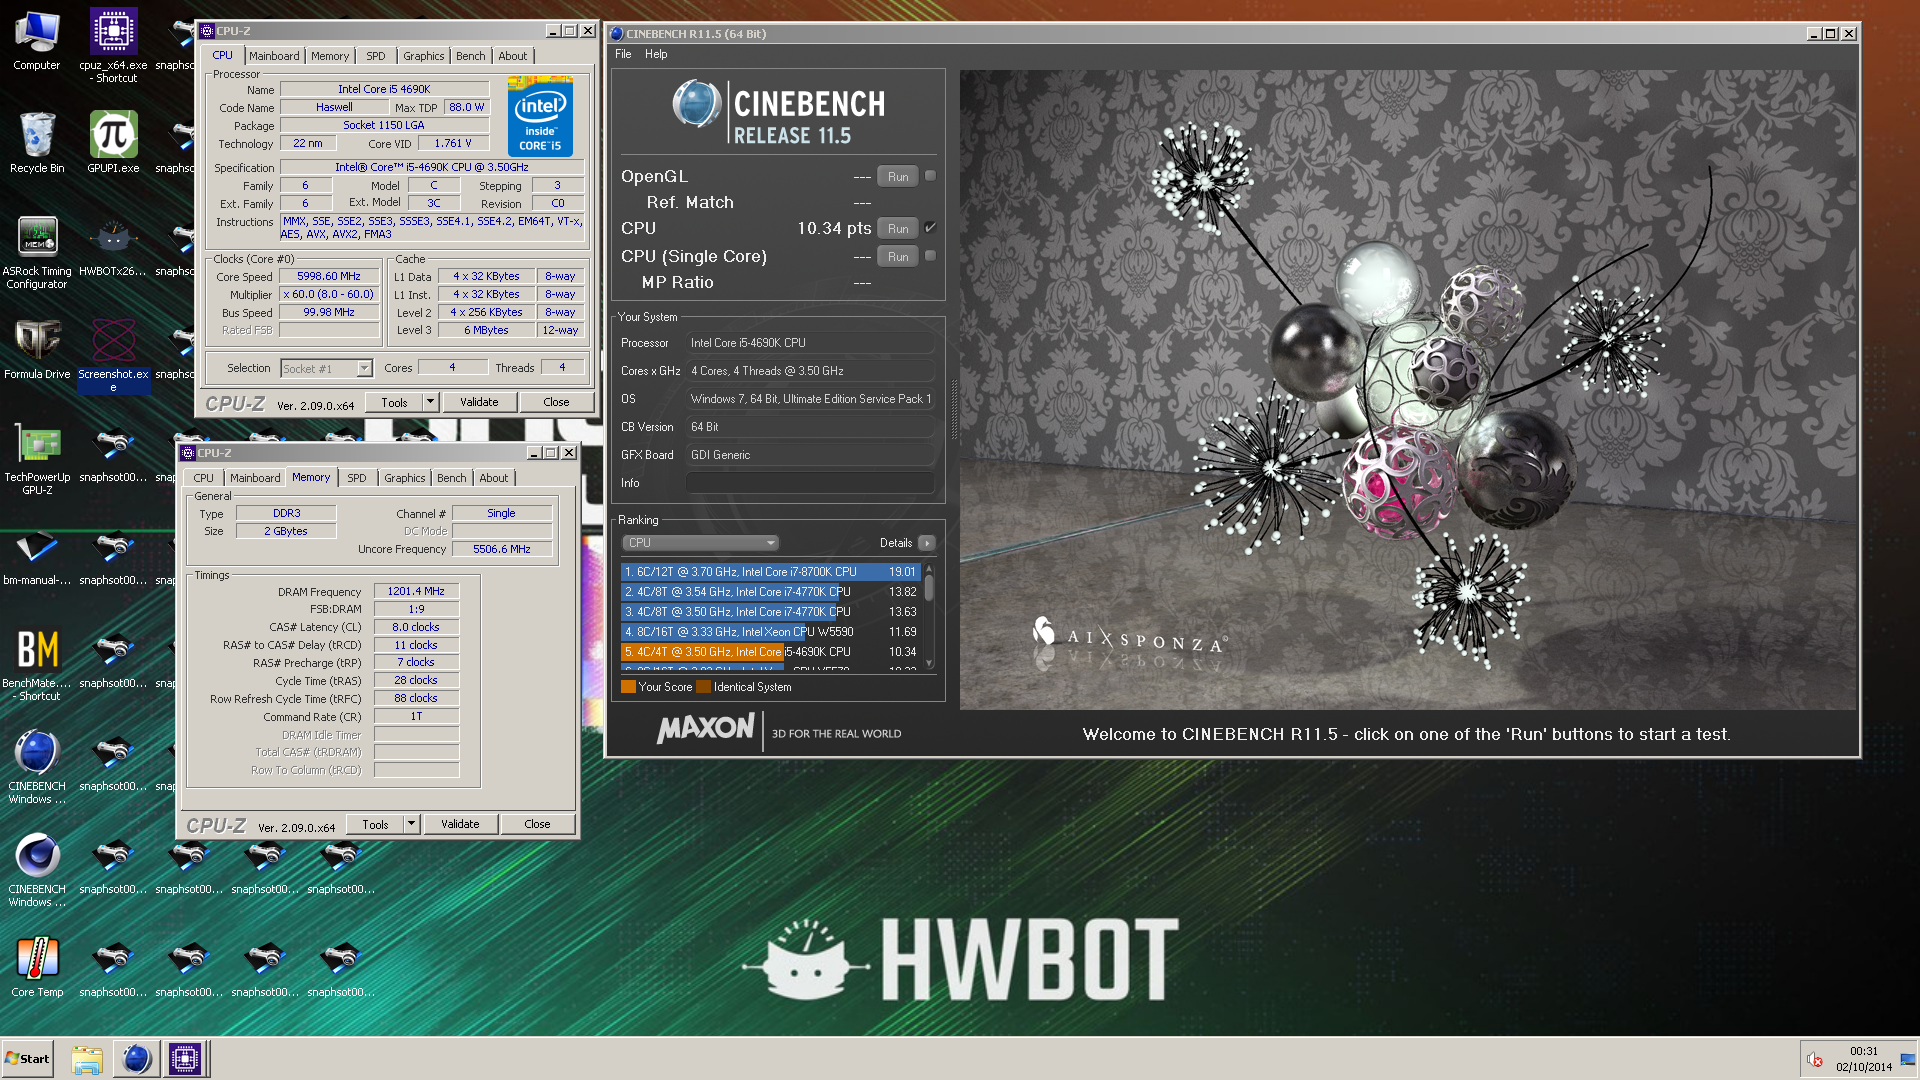The image size is (1920, 1080).
Task: Click the volume tray icon
Action: [1814, 1060]
